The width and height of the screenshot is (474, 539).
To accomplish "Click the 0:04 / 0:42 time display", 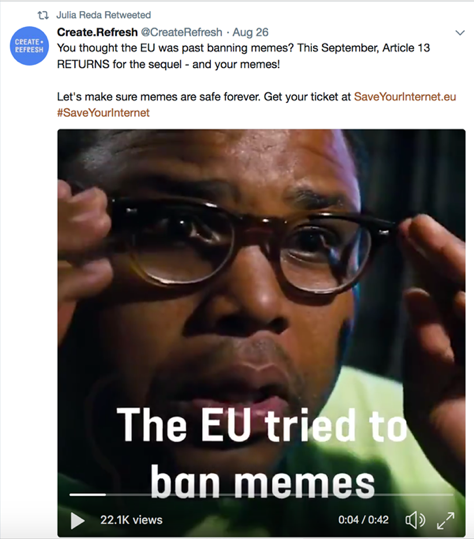I will coord(363,520).
